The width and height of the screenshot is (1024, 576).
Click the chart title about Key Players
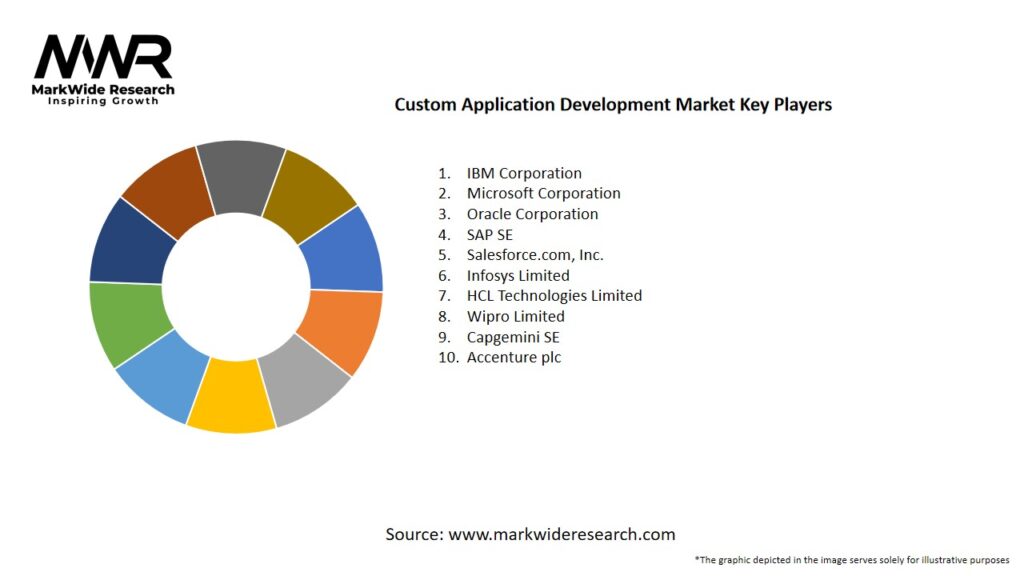coord(613,104)
